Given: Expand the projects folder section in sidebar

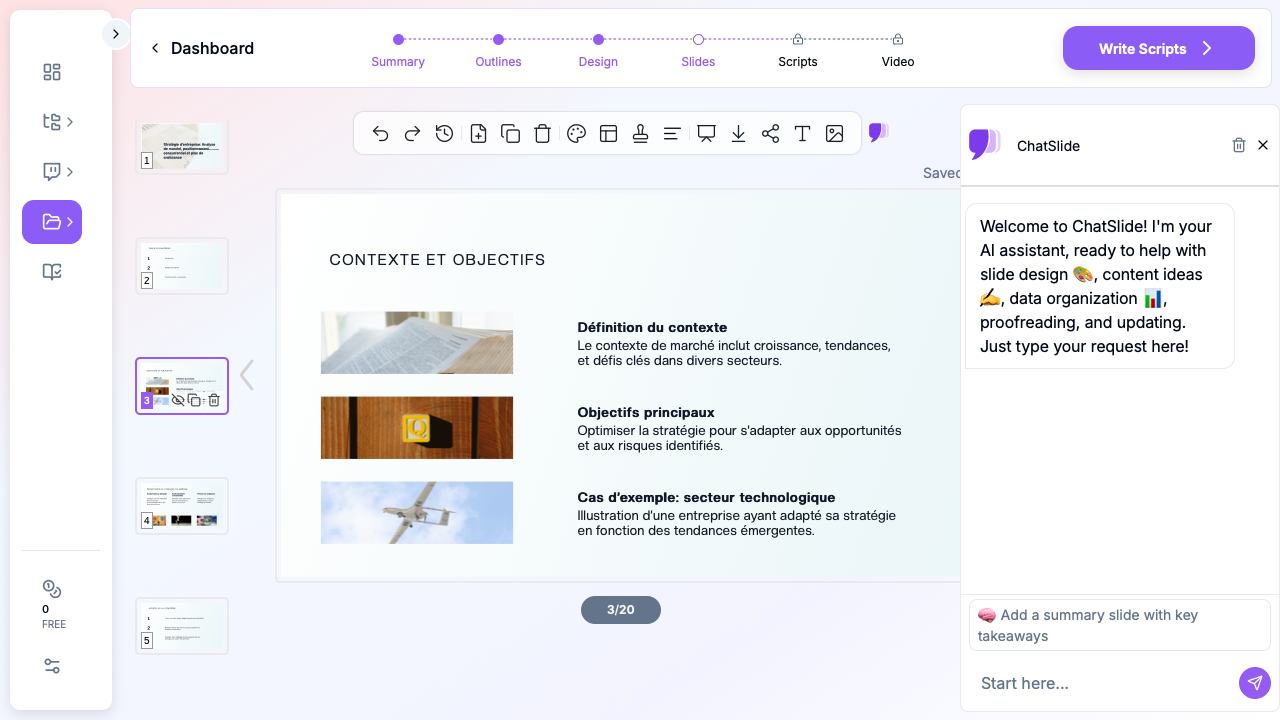Looking at the screenshot, I should click(51, 221).
